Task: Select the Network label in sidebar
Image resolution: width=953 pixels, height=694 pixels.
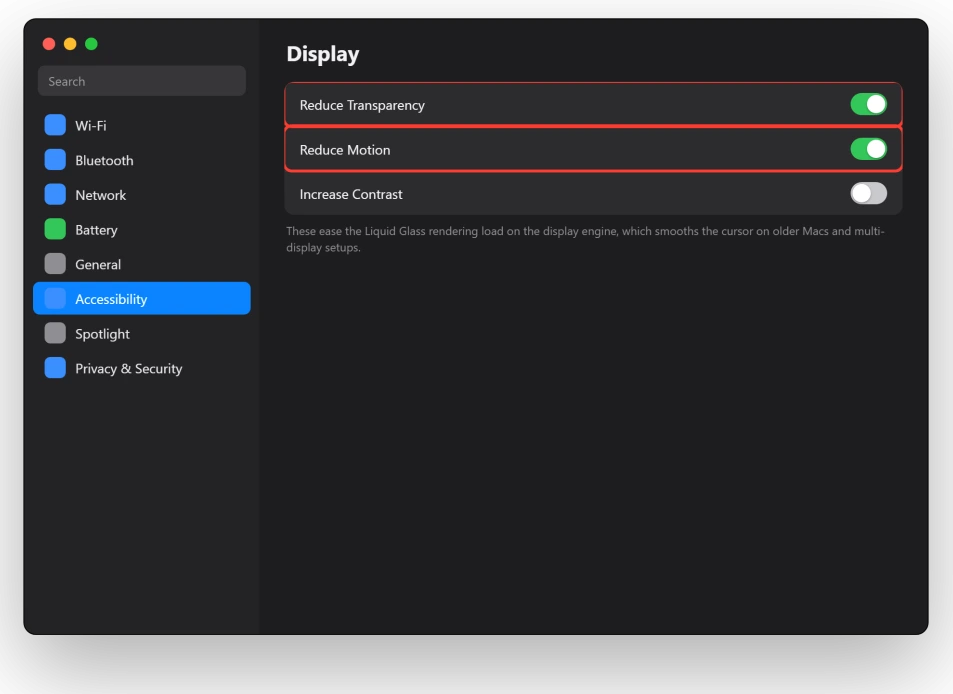Action: click(x=100, y=195)
